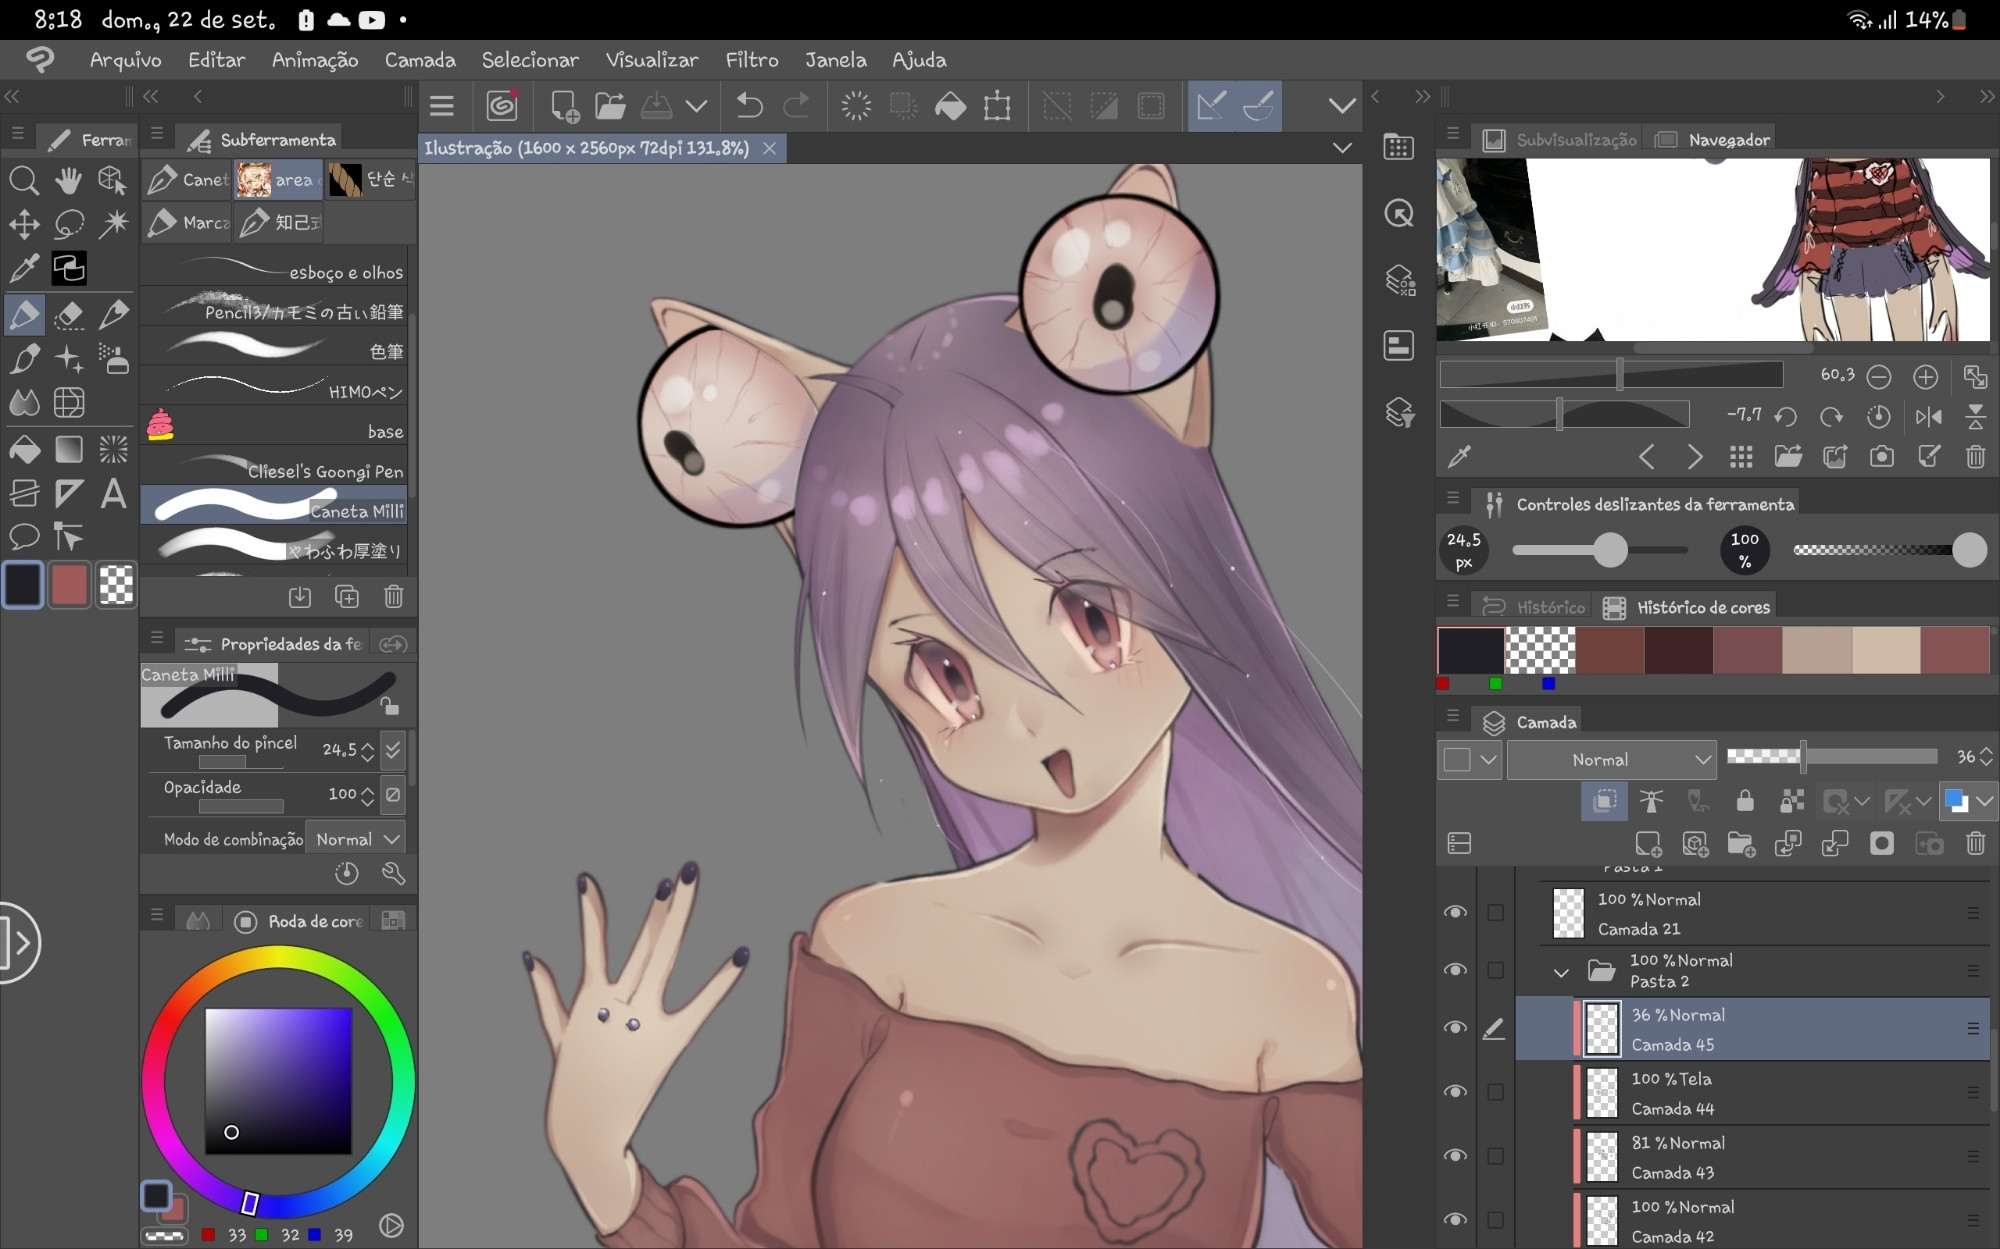The height and width of the screenshot is (1249, 2000).
Task: Hide layer Camada 21
Action: (x=1455, y=912)
